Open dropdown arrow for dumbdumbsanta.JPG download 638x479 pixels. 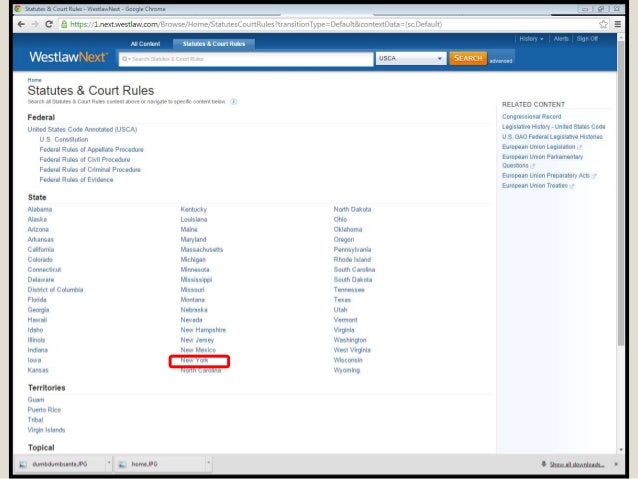[109, 463]
